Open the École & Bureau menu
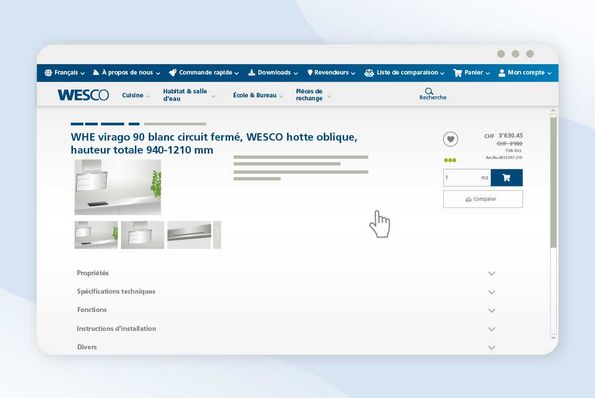 point(258,95)
